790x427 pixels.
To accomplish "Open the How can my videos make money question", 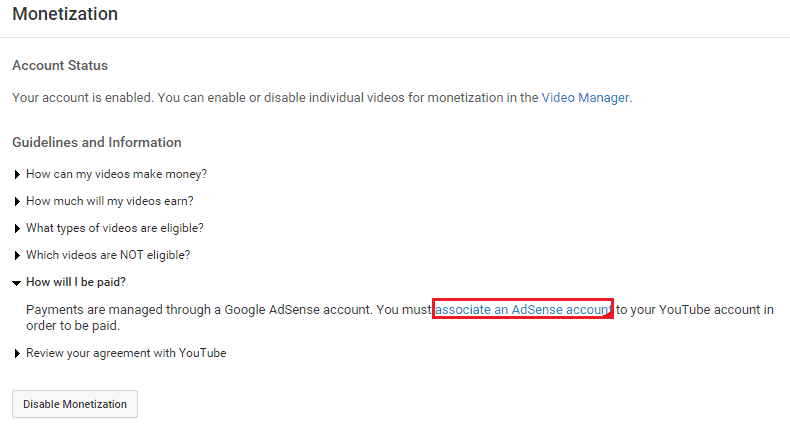I will 116,174.
